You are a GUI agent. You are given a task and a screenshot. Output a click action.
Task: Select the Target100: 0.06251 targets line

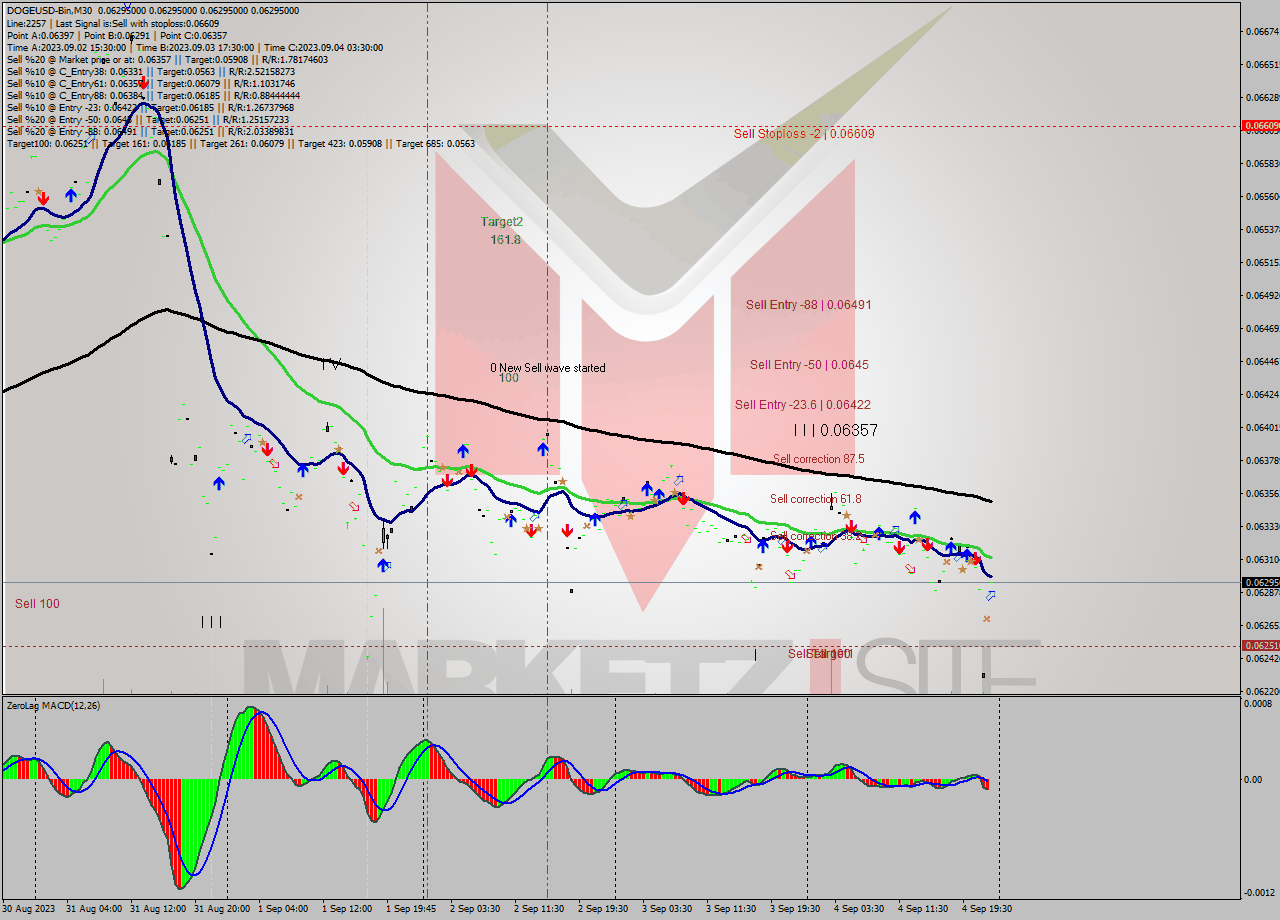[x=240, y=143]
